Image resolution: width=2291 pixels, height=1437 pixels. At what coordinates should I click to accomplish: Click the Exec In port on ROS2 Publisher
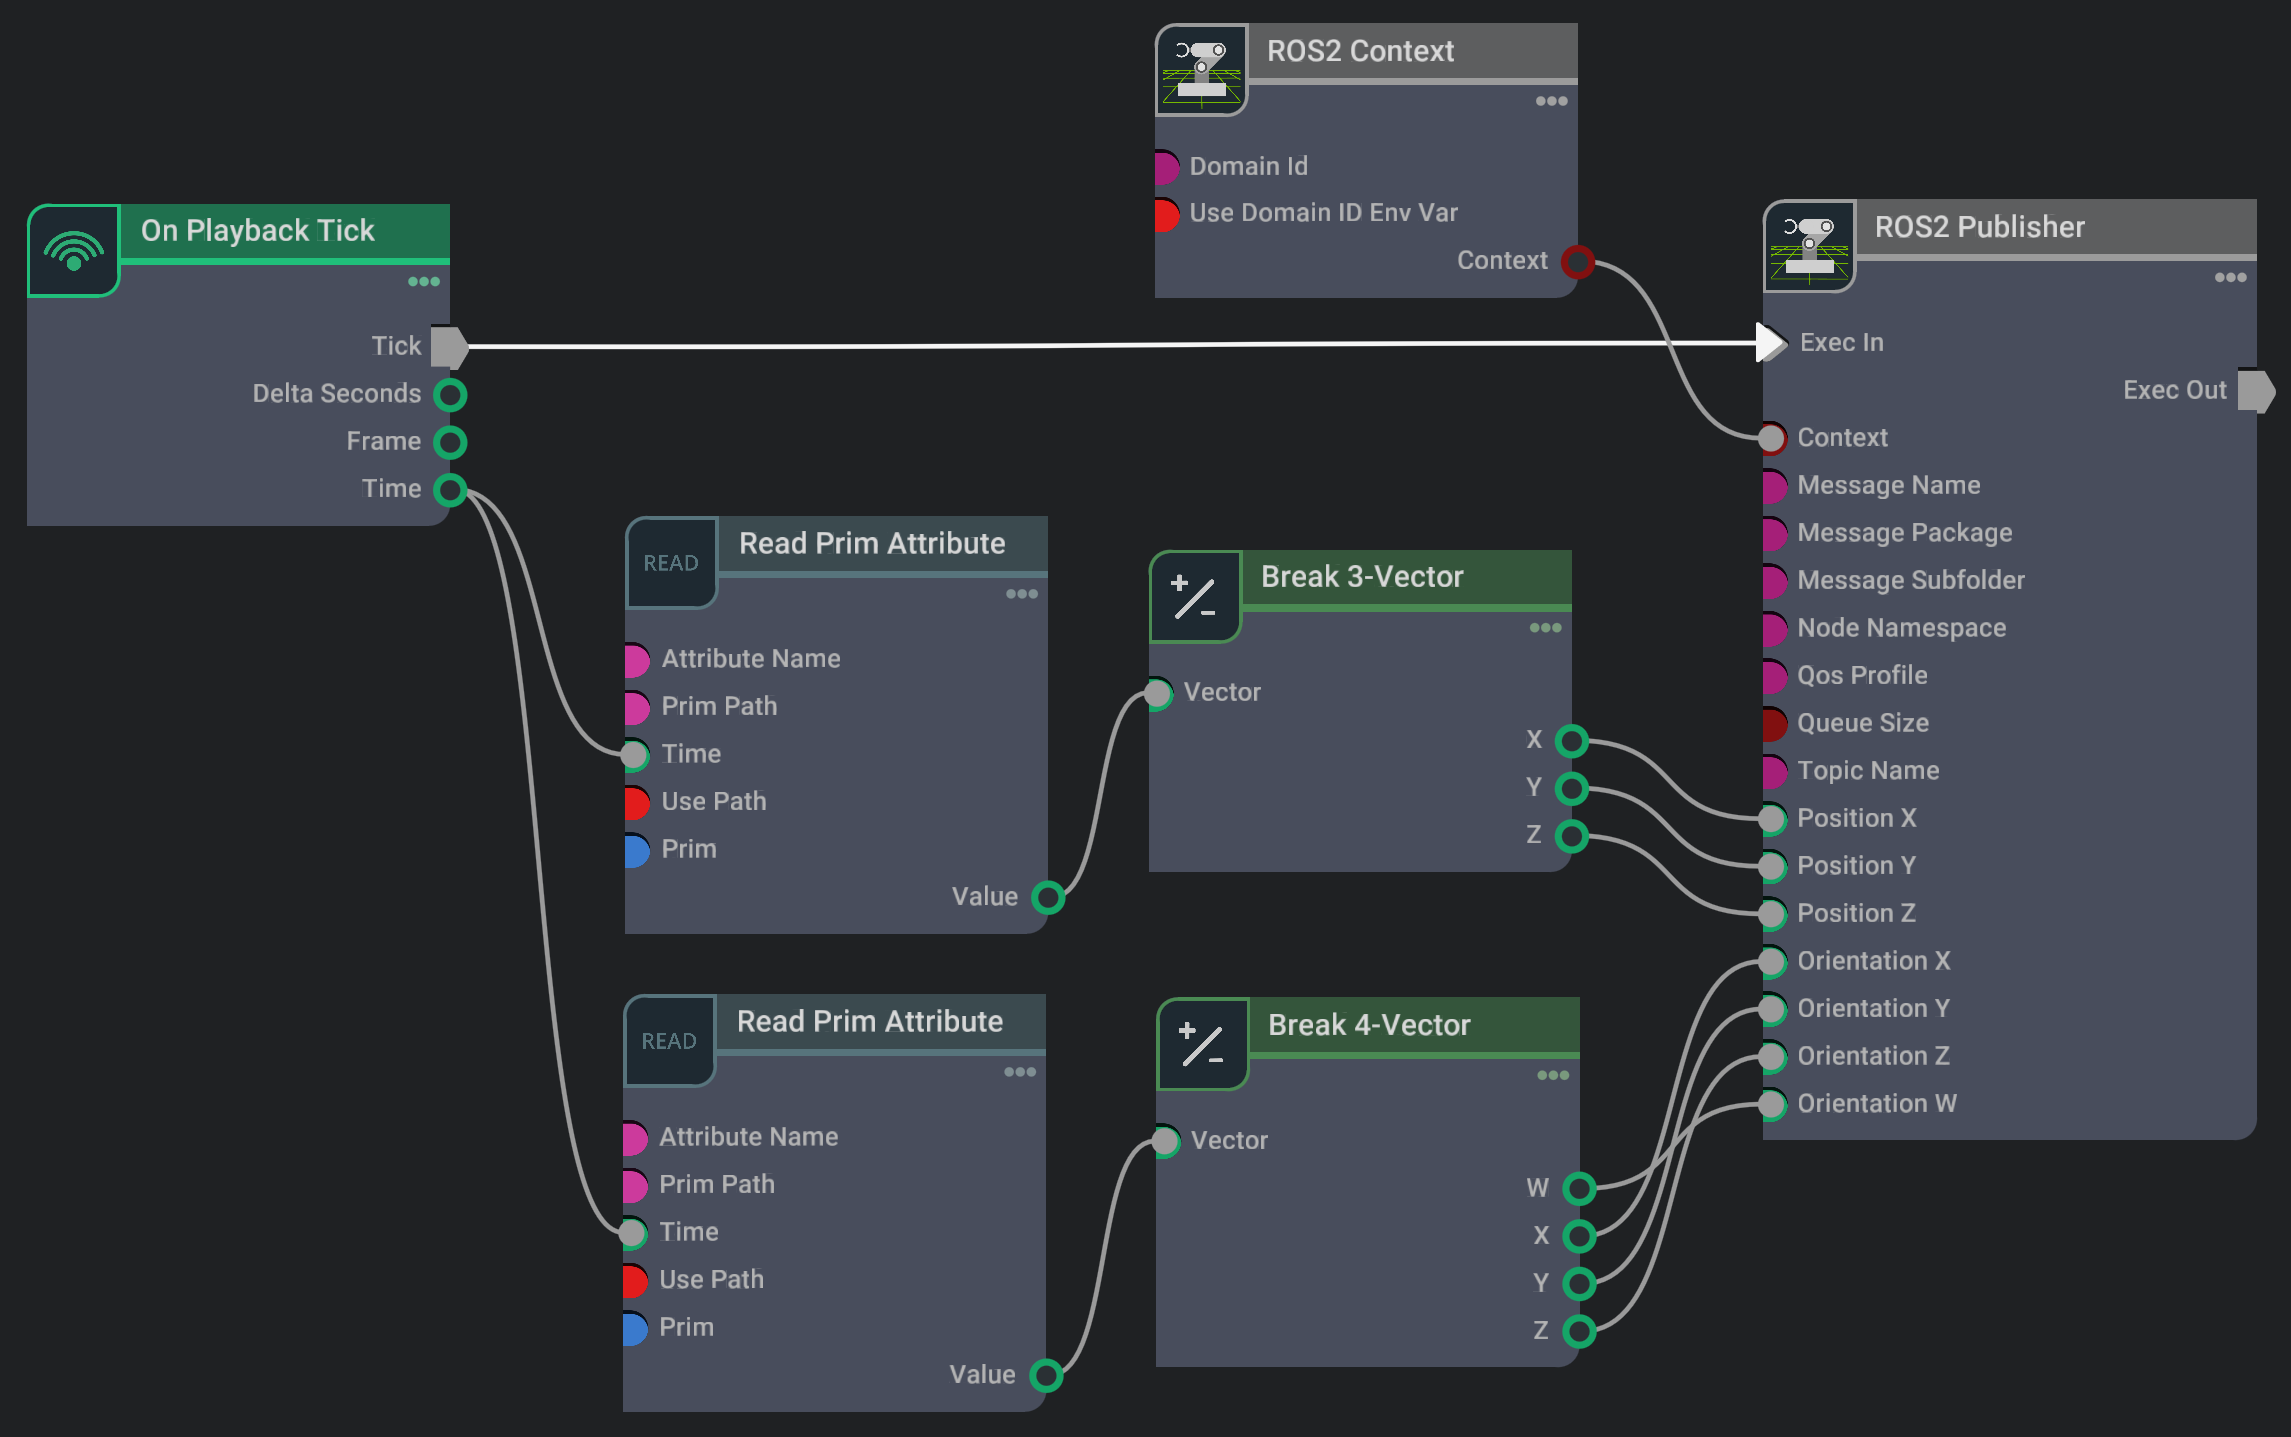[1771, 343]
